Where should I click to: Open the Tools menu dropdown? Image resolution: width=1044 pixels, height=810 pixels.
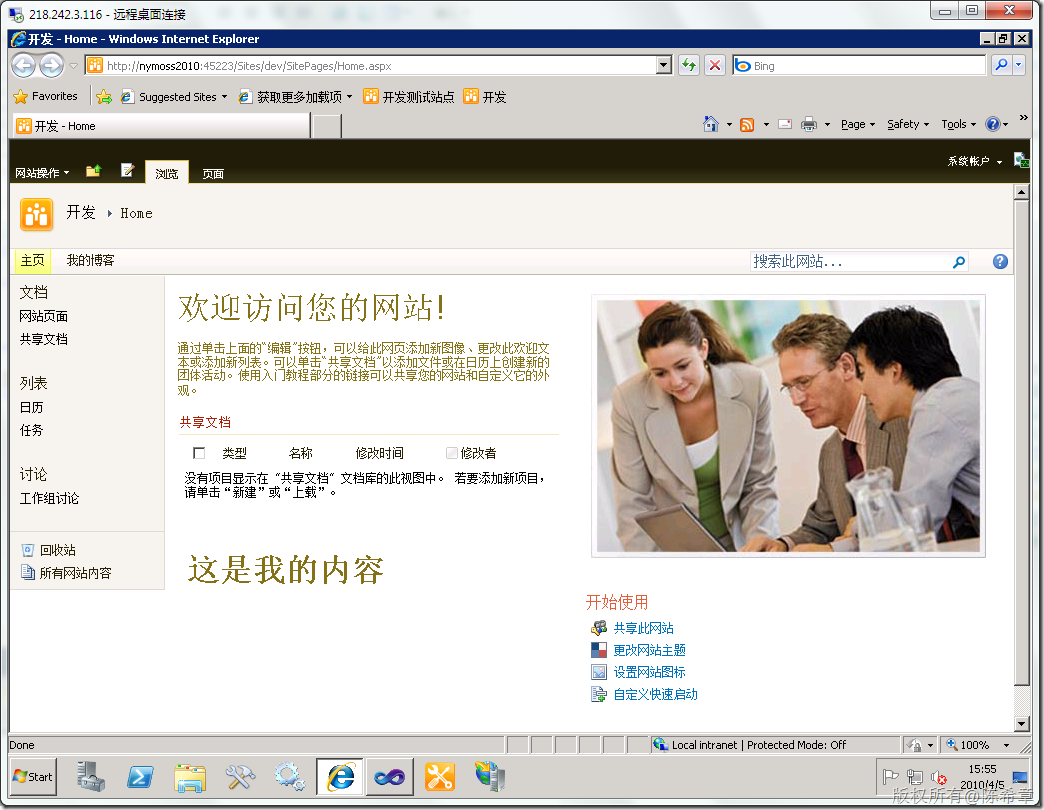tap(958, 124)
